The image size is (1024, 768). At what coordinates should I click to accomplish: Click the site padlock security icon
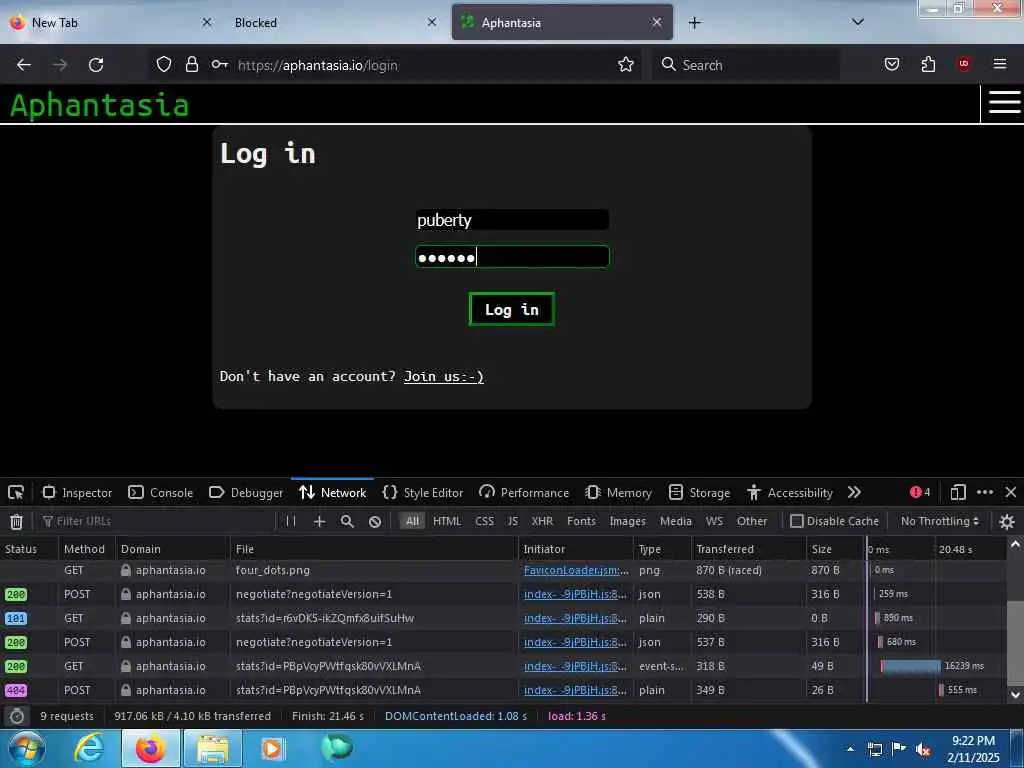[x=191, y=64]
